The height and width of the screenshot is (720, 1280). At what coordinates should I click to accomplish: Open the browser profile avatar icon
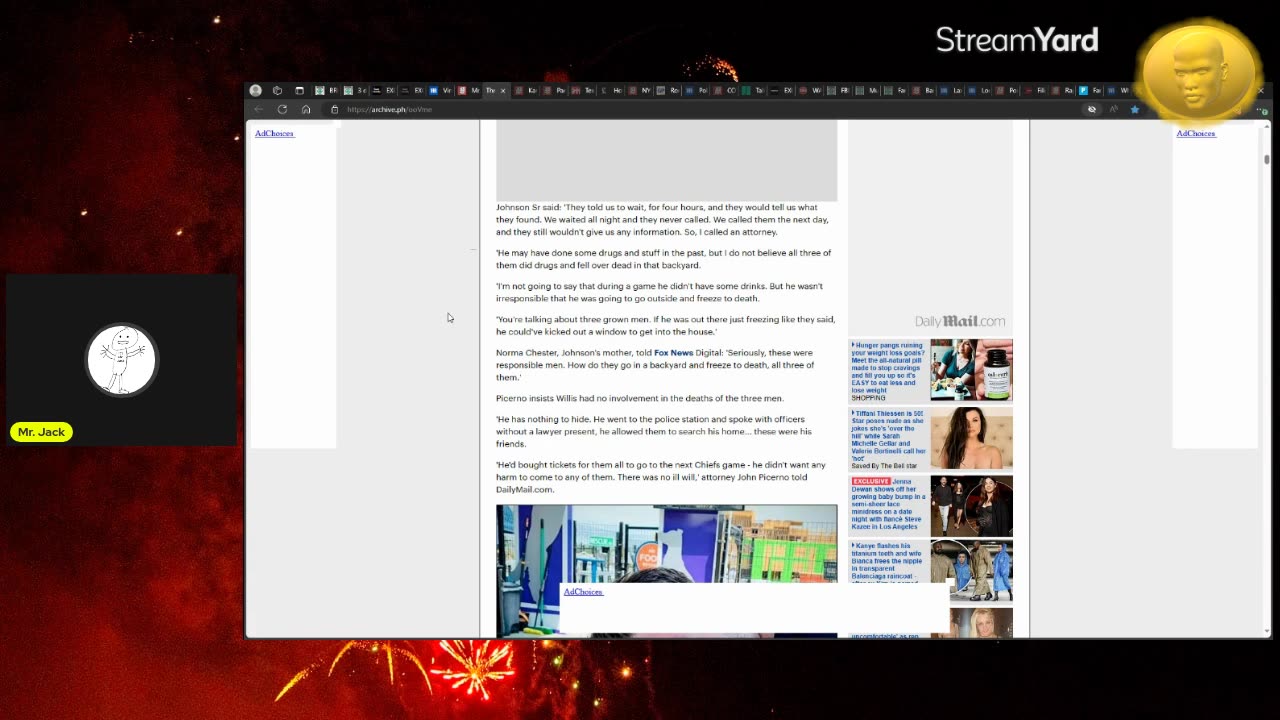[x=256, y=90]
